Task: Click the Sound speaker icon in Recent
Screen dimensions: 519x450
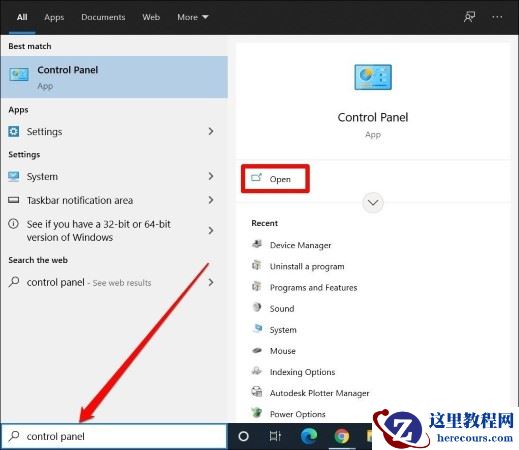Action: tap(257, 307)
